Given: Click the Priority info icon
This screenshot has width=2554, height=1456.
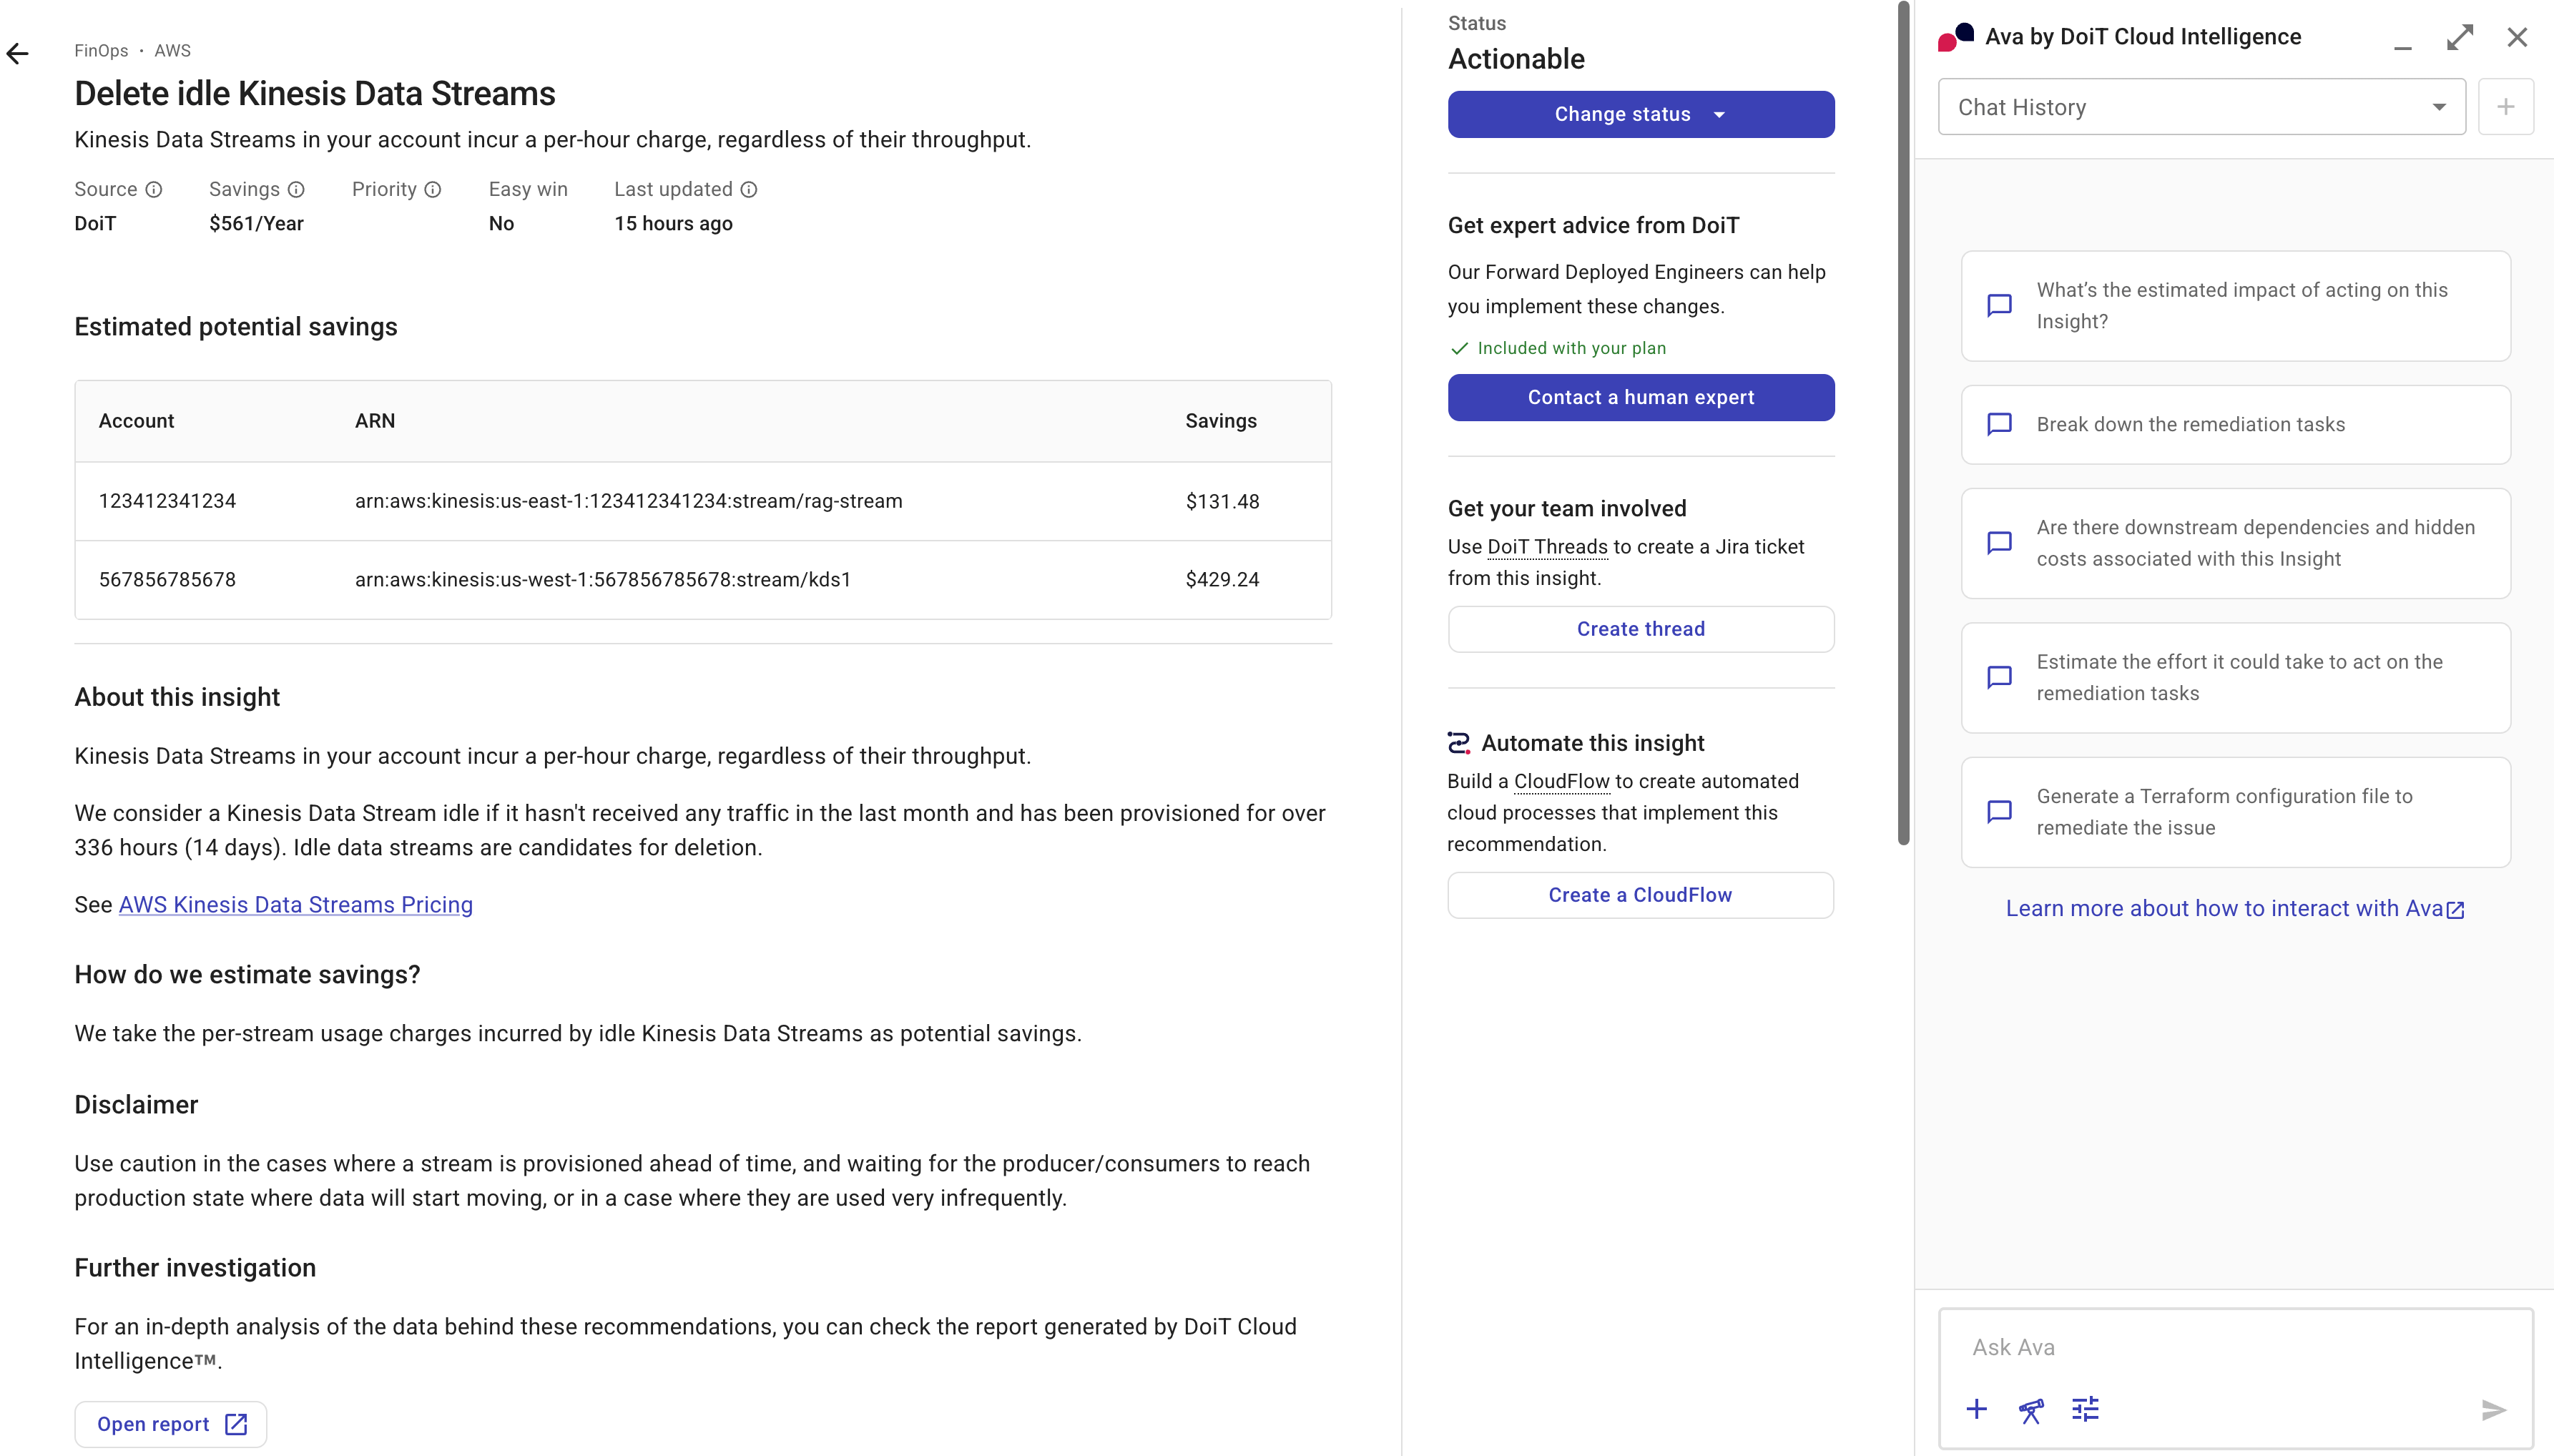Looking at the screenshot, I should pyautogui.click(x=431, y=189).
